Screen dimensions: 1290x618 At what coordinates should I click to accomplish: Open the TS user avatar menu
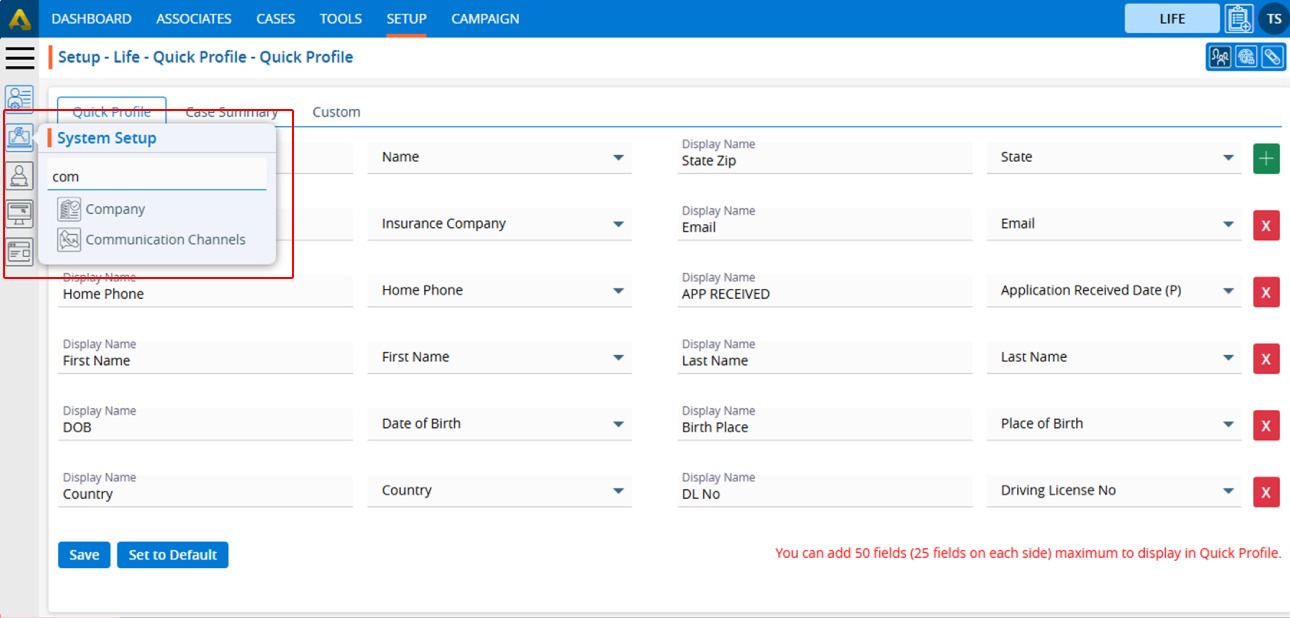click(x=1274, y=19)
